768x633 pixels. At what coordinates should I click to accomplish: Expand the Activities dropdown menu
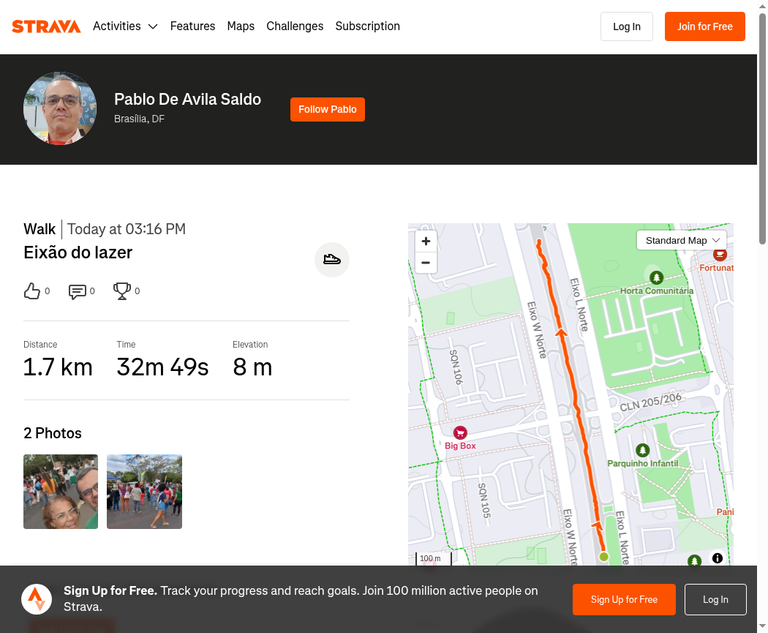pyautogui.click(x=125, y=26)
